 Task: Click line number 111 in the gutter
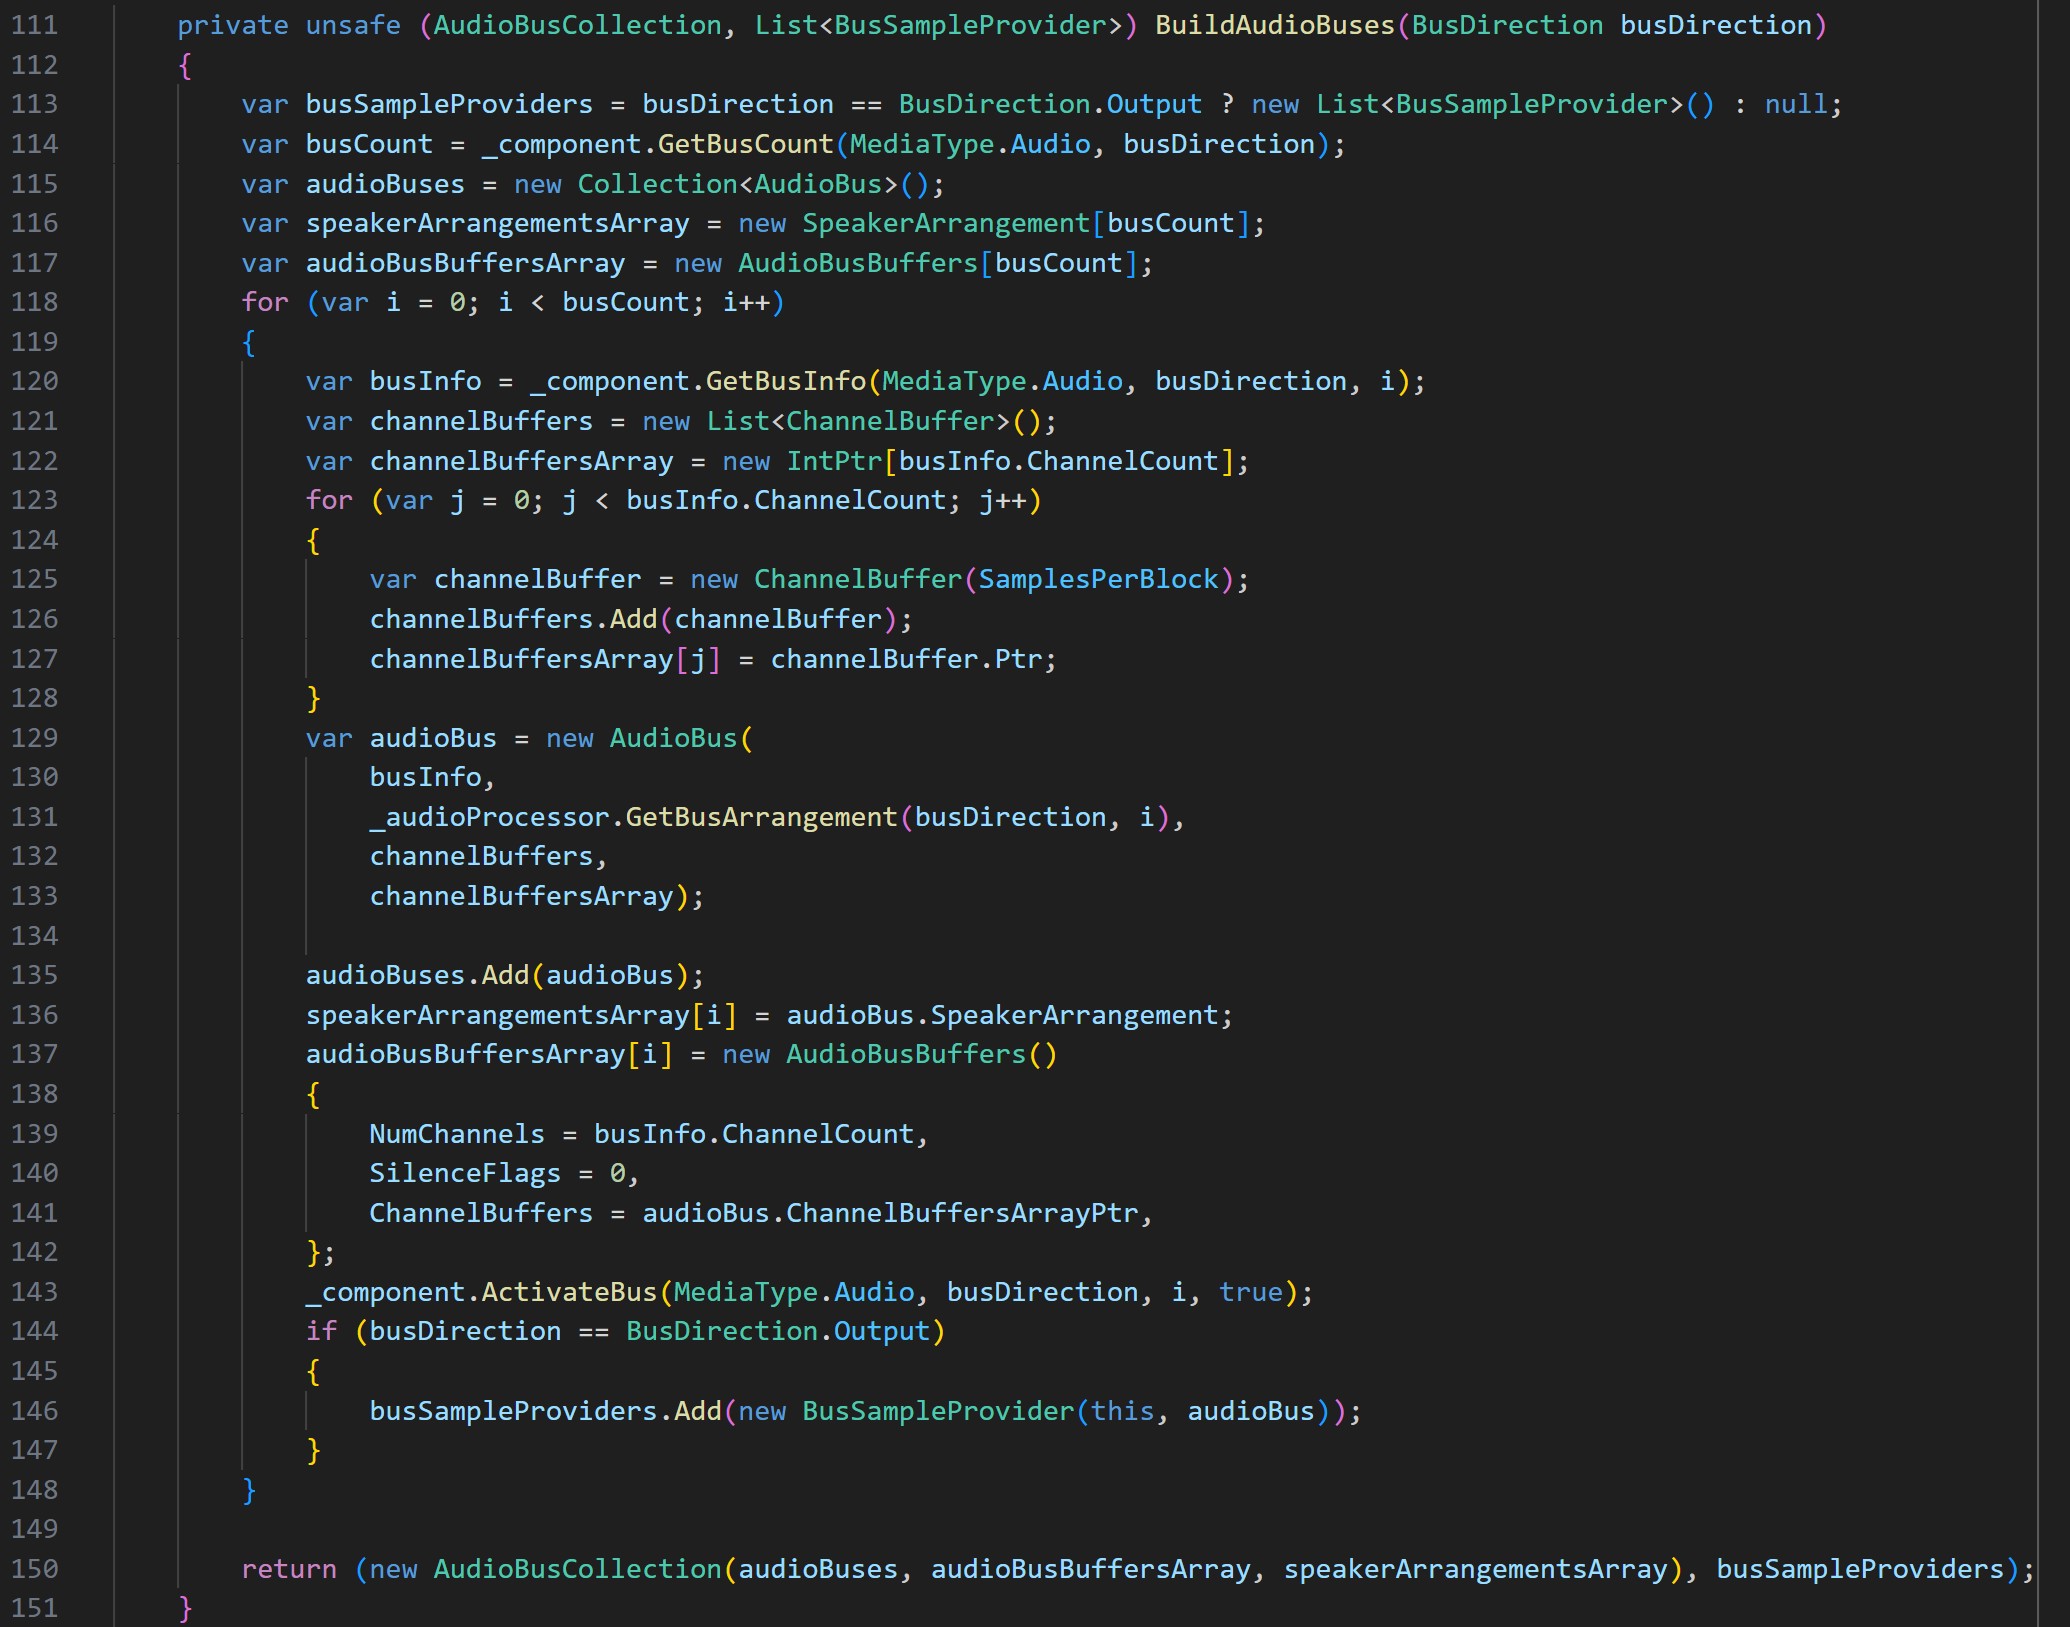[x=35, y=25]
